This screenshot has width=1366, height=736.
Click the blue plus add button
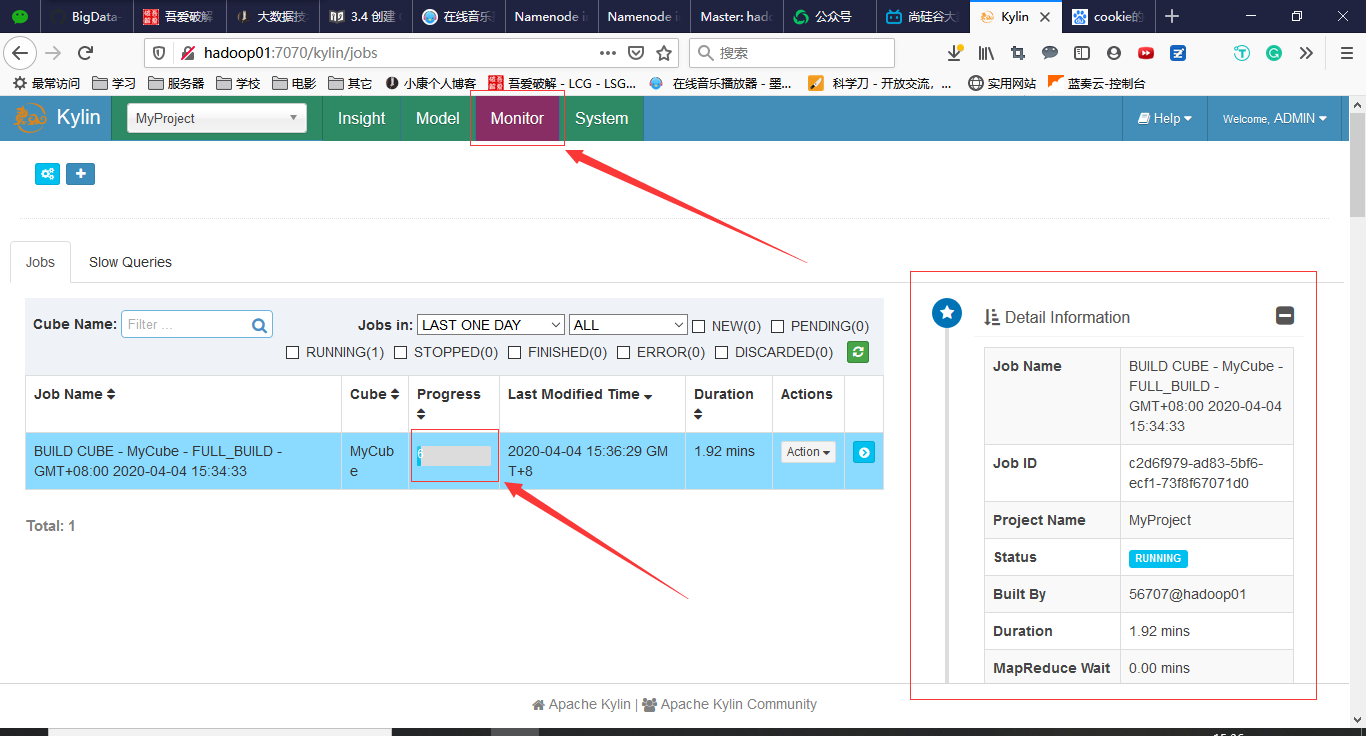(80, 174)
